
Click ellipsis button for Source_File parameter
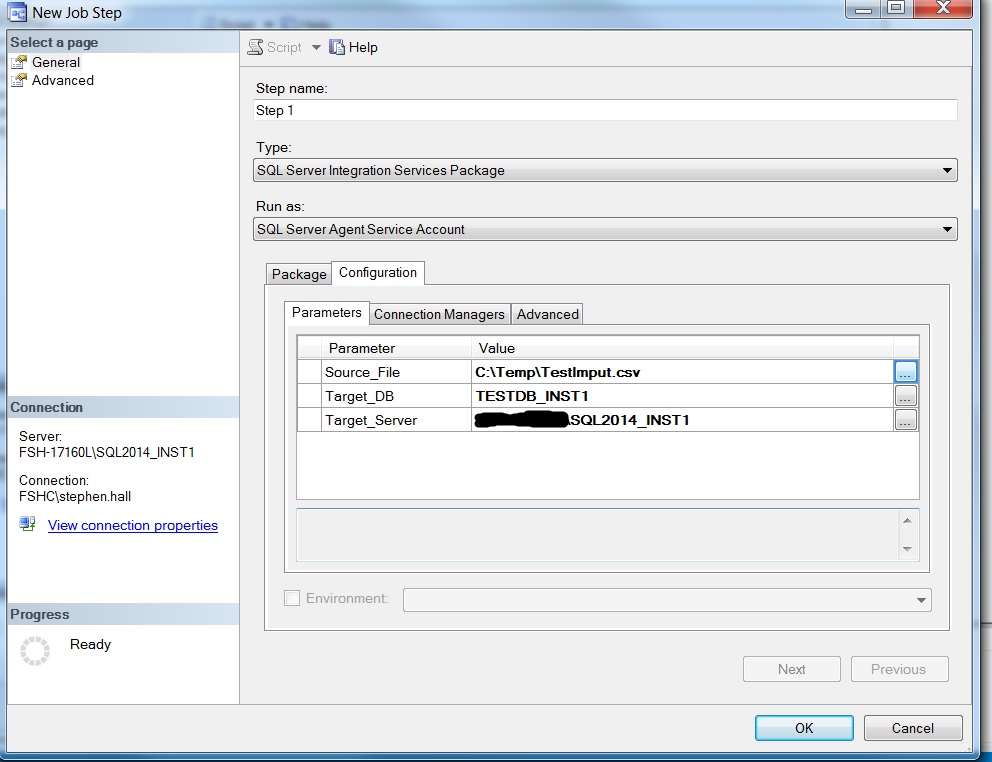[905, 372]
